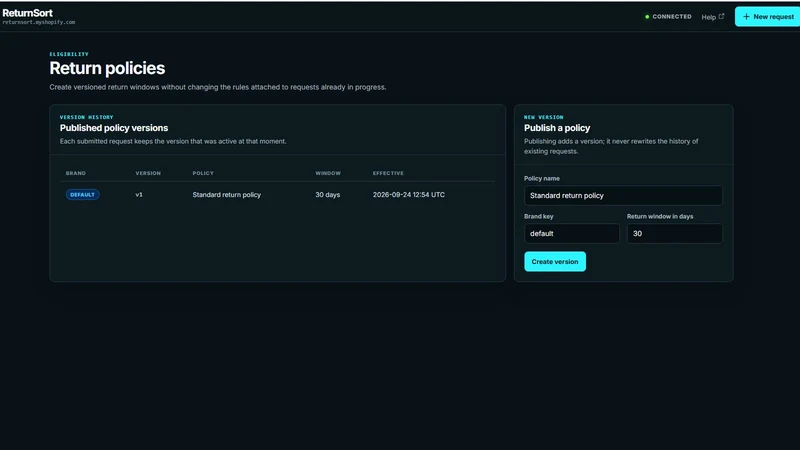Click the BRAND column header

point(76,173)
